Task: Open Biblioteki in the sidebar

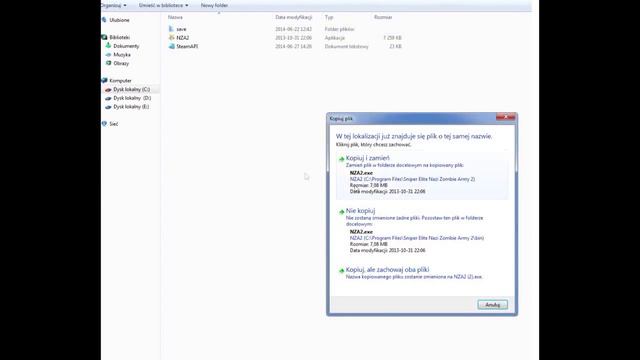Action: coord(120,37)
